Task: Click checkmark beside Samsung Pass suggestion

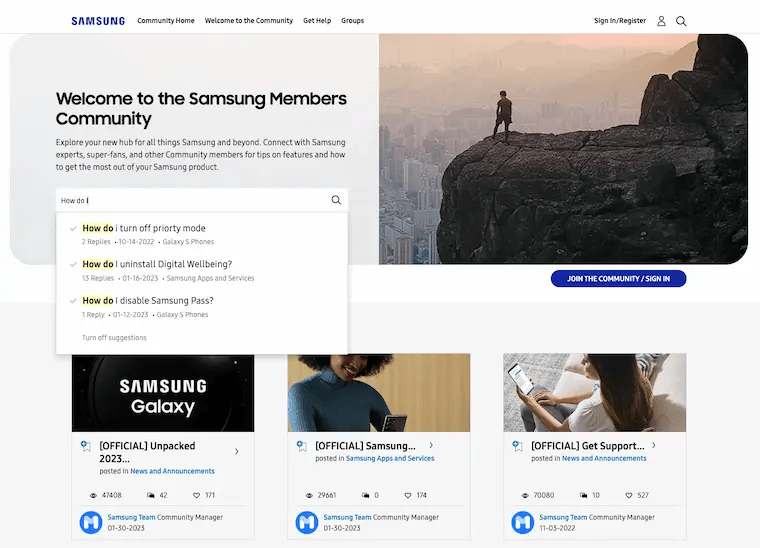Action: tap(73, 300)
